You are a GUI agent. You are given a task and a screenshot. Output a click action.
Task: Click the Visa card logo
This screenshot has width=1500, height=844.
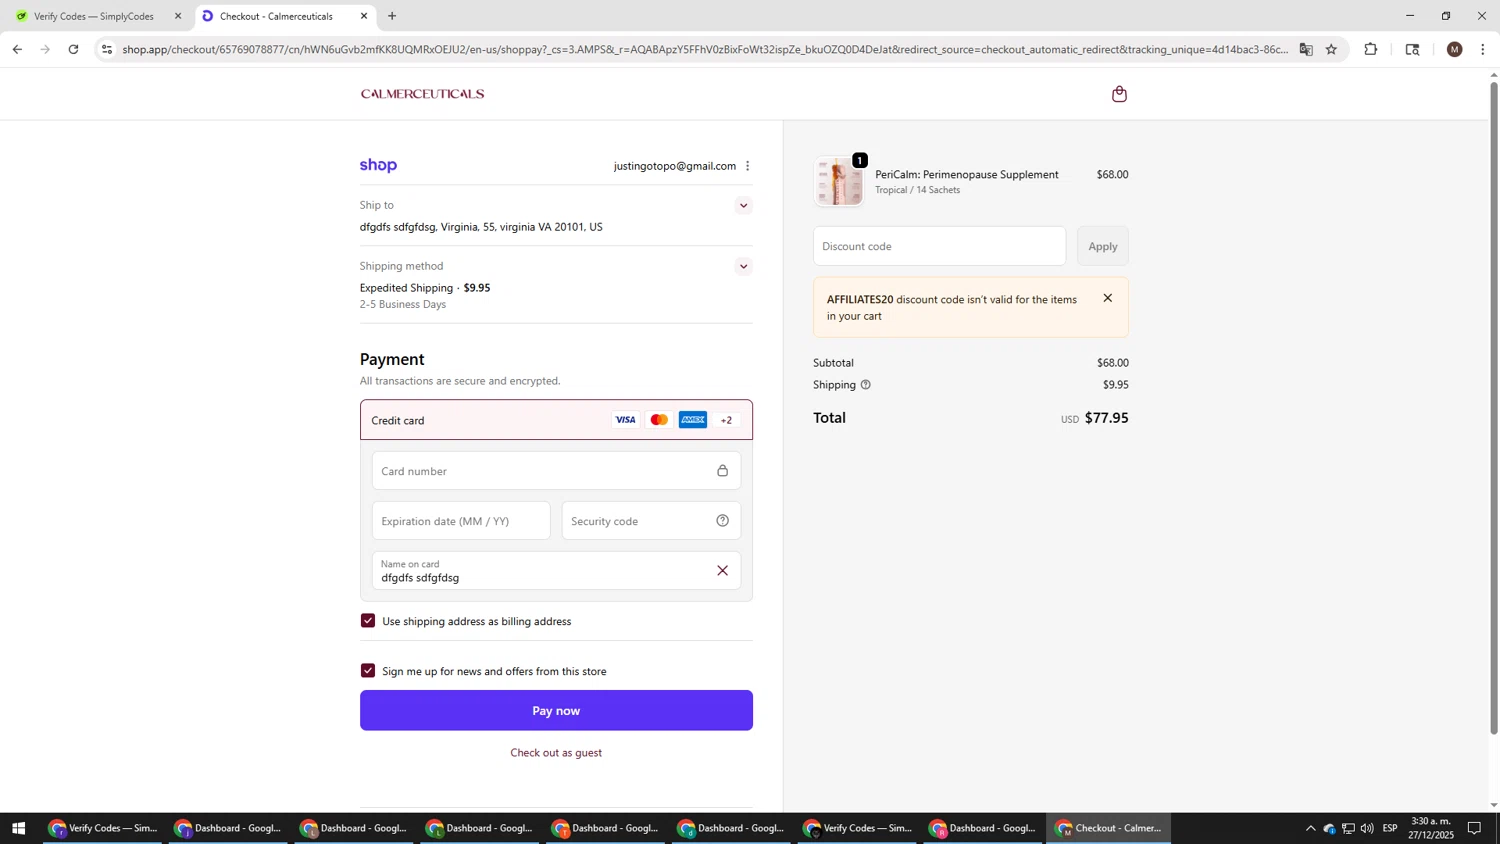[x=625, y=420]
